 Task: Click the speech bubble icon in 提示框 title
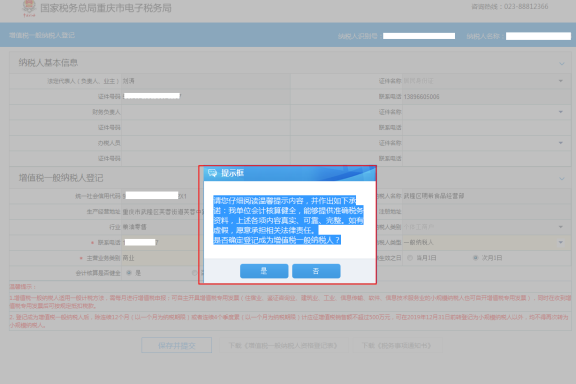212,173
